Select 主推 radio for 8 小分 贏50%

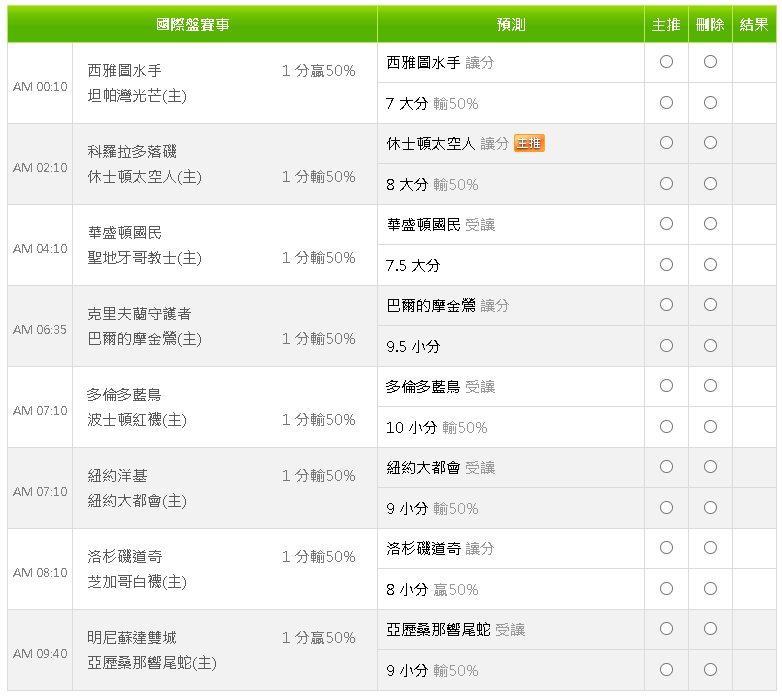(666, 589)
